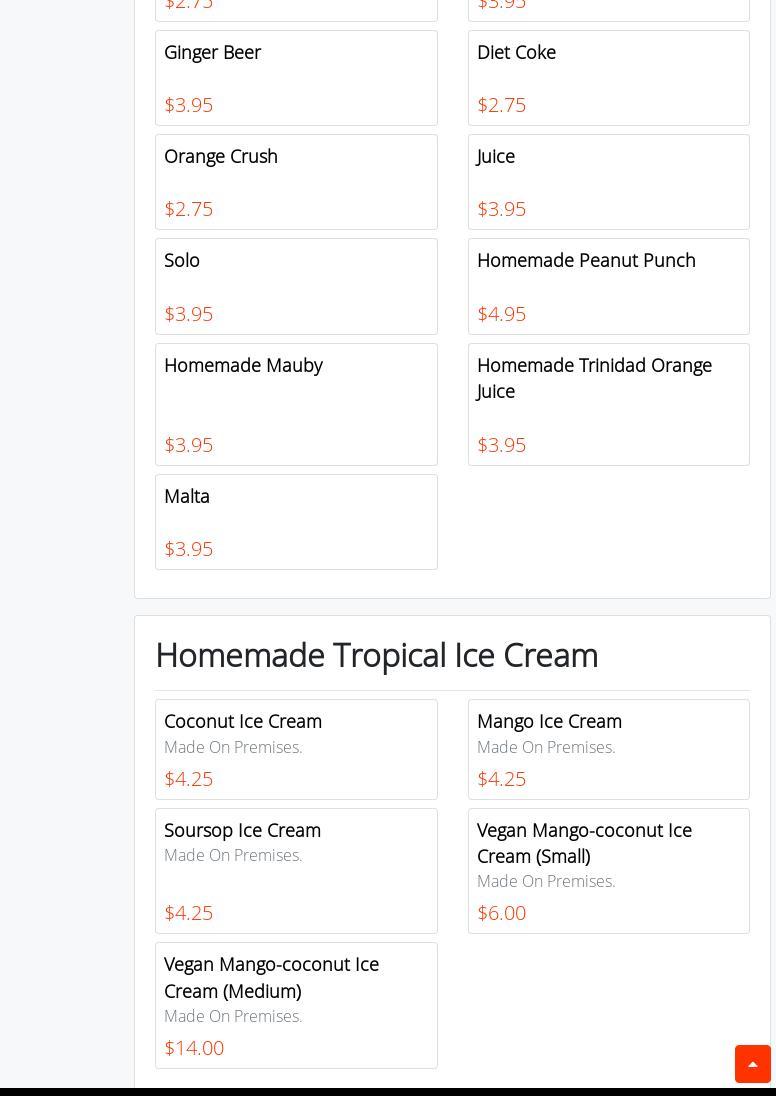Select the Diet Coke menu item

609,78
